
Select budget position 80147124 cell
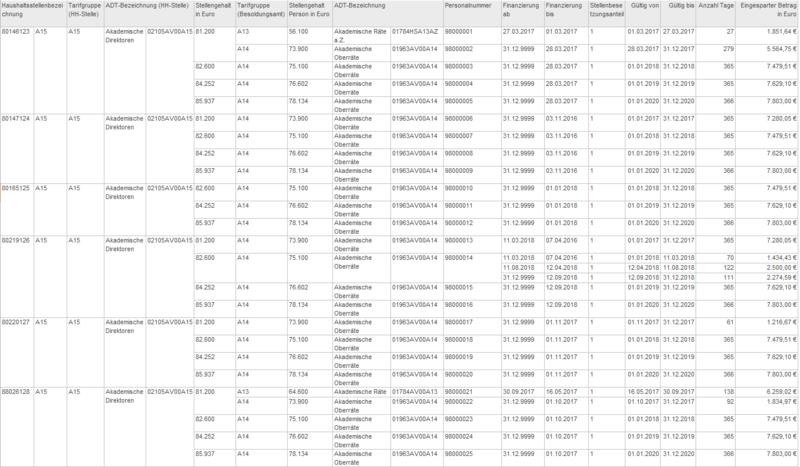tap(16, 117)
